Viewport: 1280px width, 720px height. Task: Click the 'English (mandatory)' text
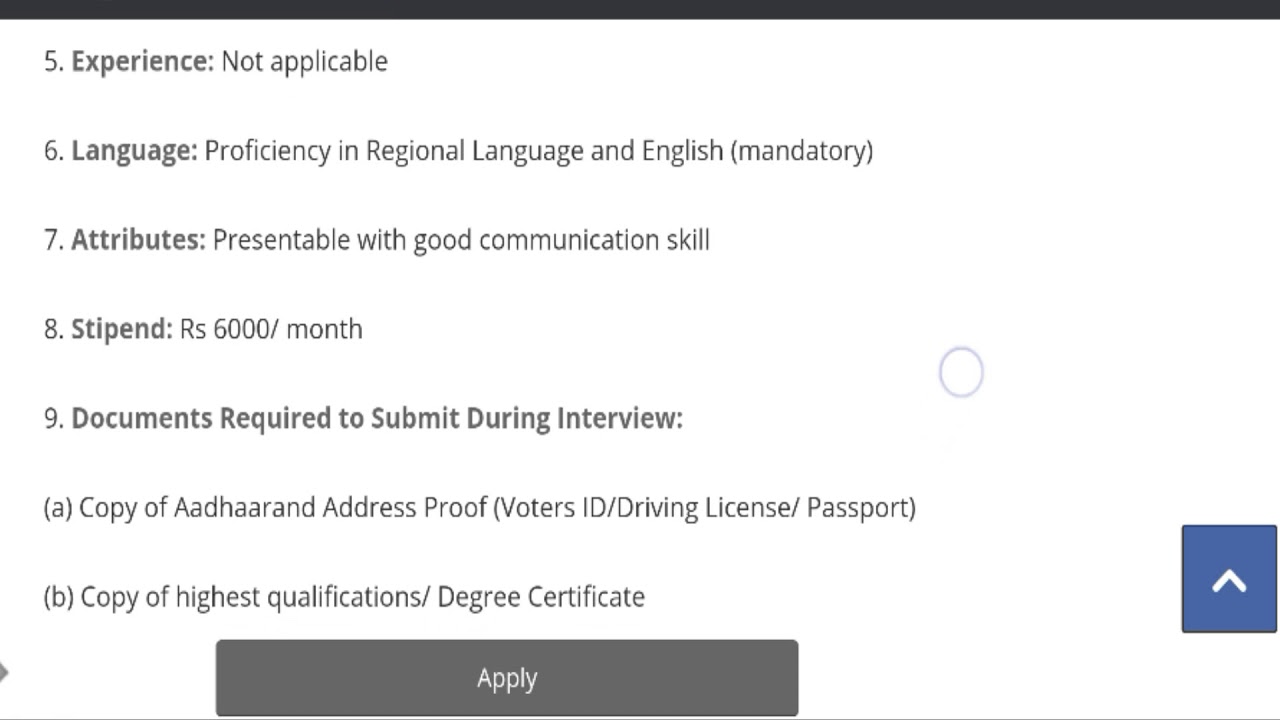point(757,151)
